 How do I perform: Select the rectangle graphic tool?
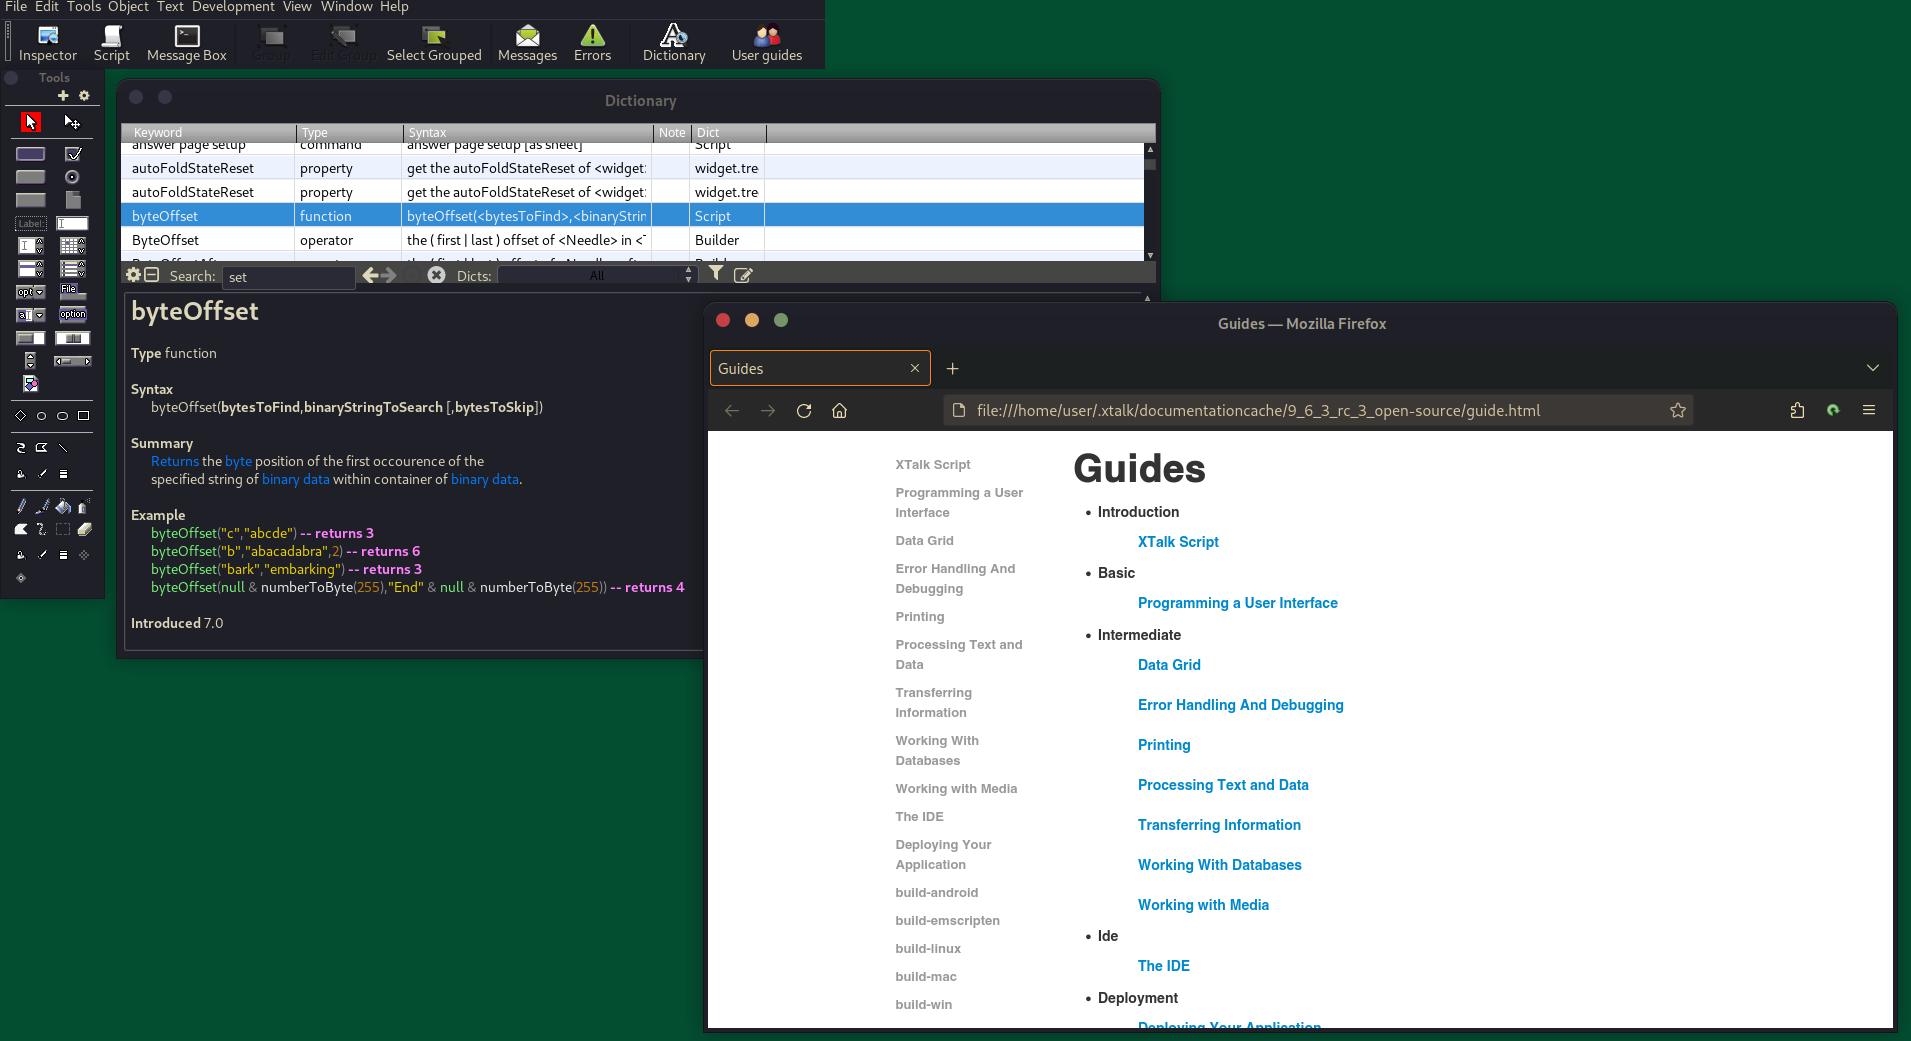pyautogui.click(x=83, y=415)
